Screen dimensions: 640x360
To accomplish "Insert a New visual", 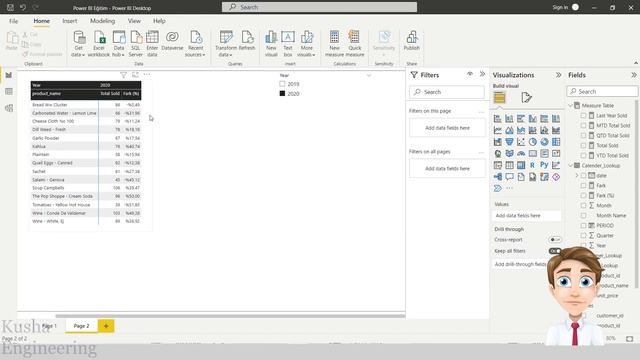I will coord(271,44).
